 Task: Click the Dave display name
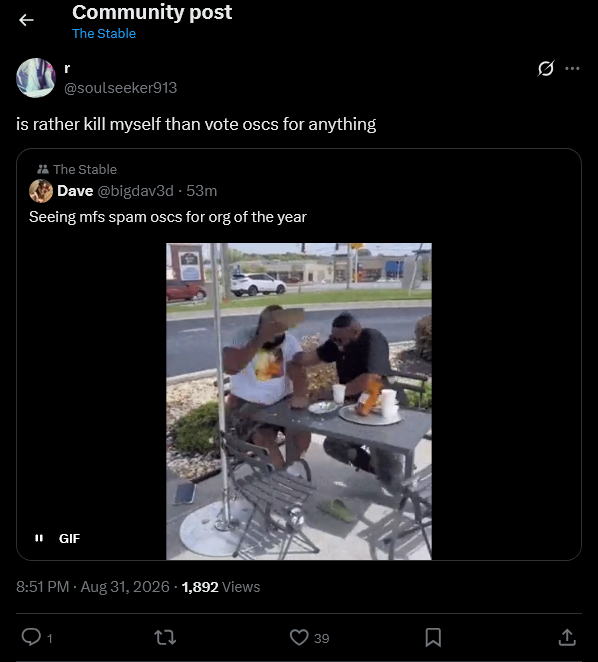pos(75,191)
